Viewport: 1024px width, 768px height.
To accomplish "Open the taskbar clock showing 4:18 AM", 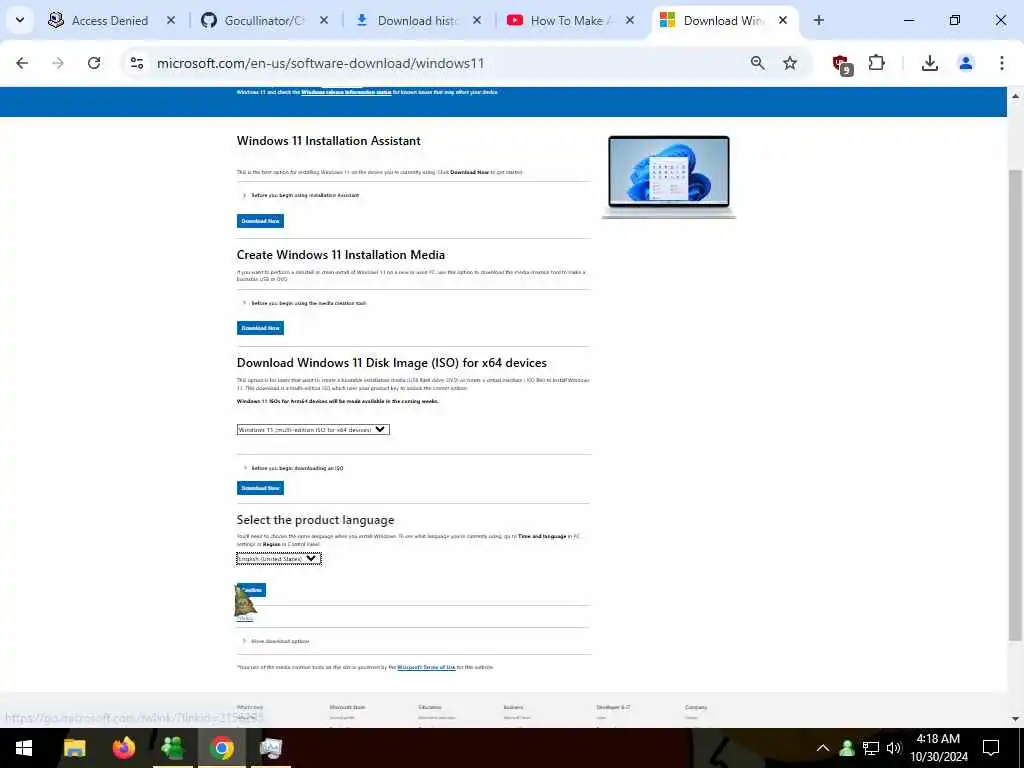I will (938, 748).
